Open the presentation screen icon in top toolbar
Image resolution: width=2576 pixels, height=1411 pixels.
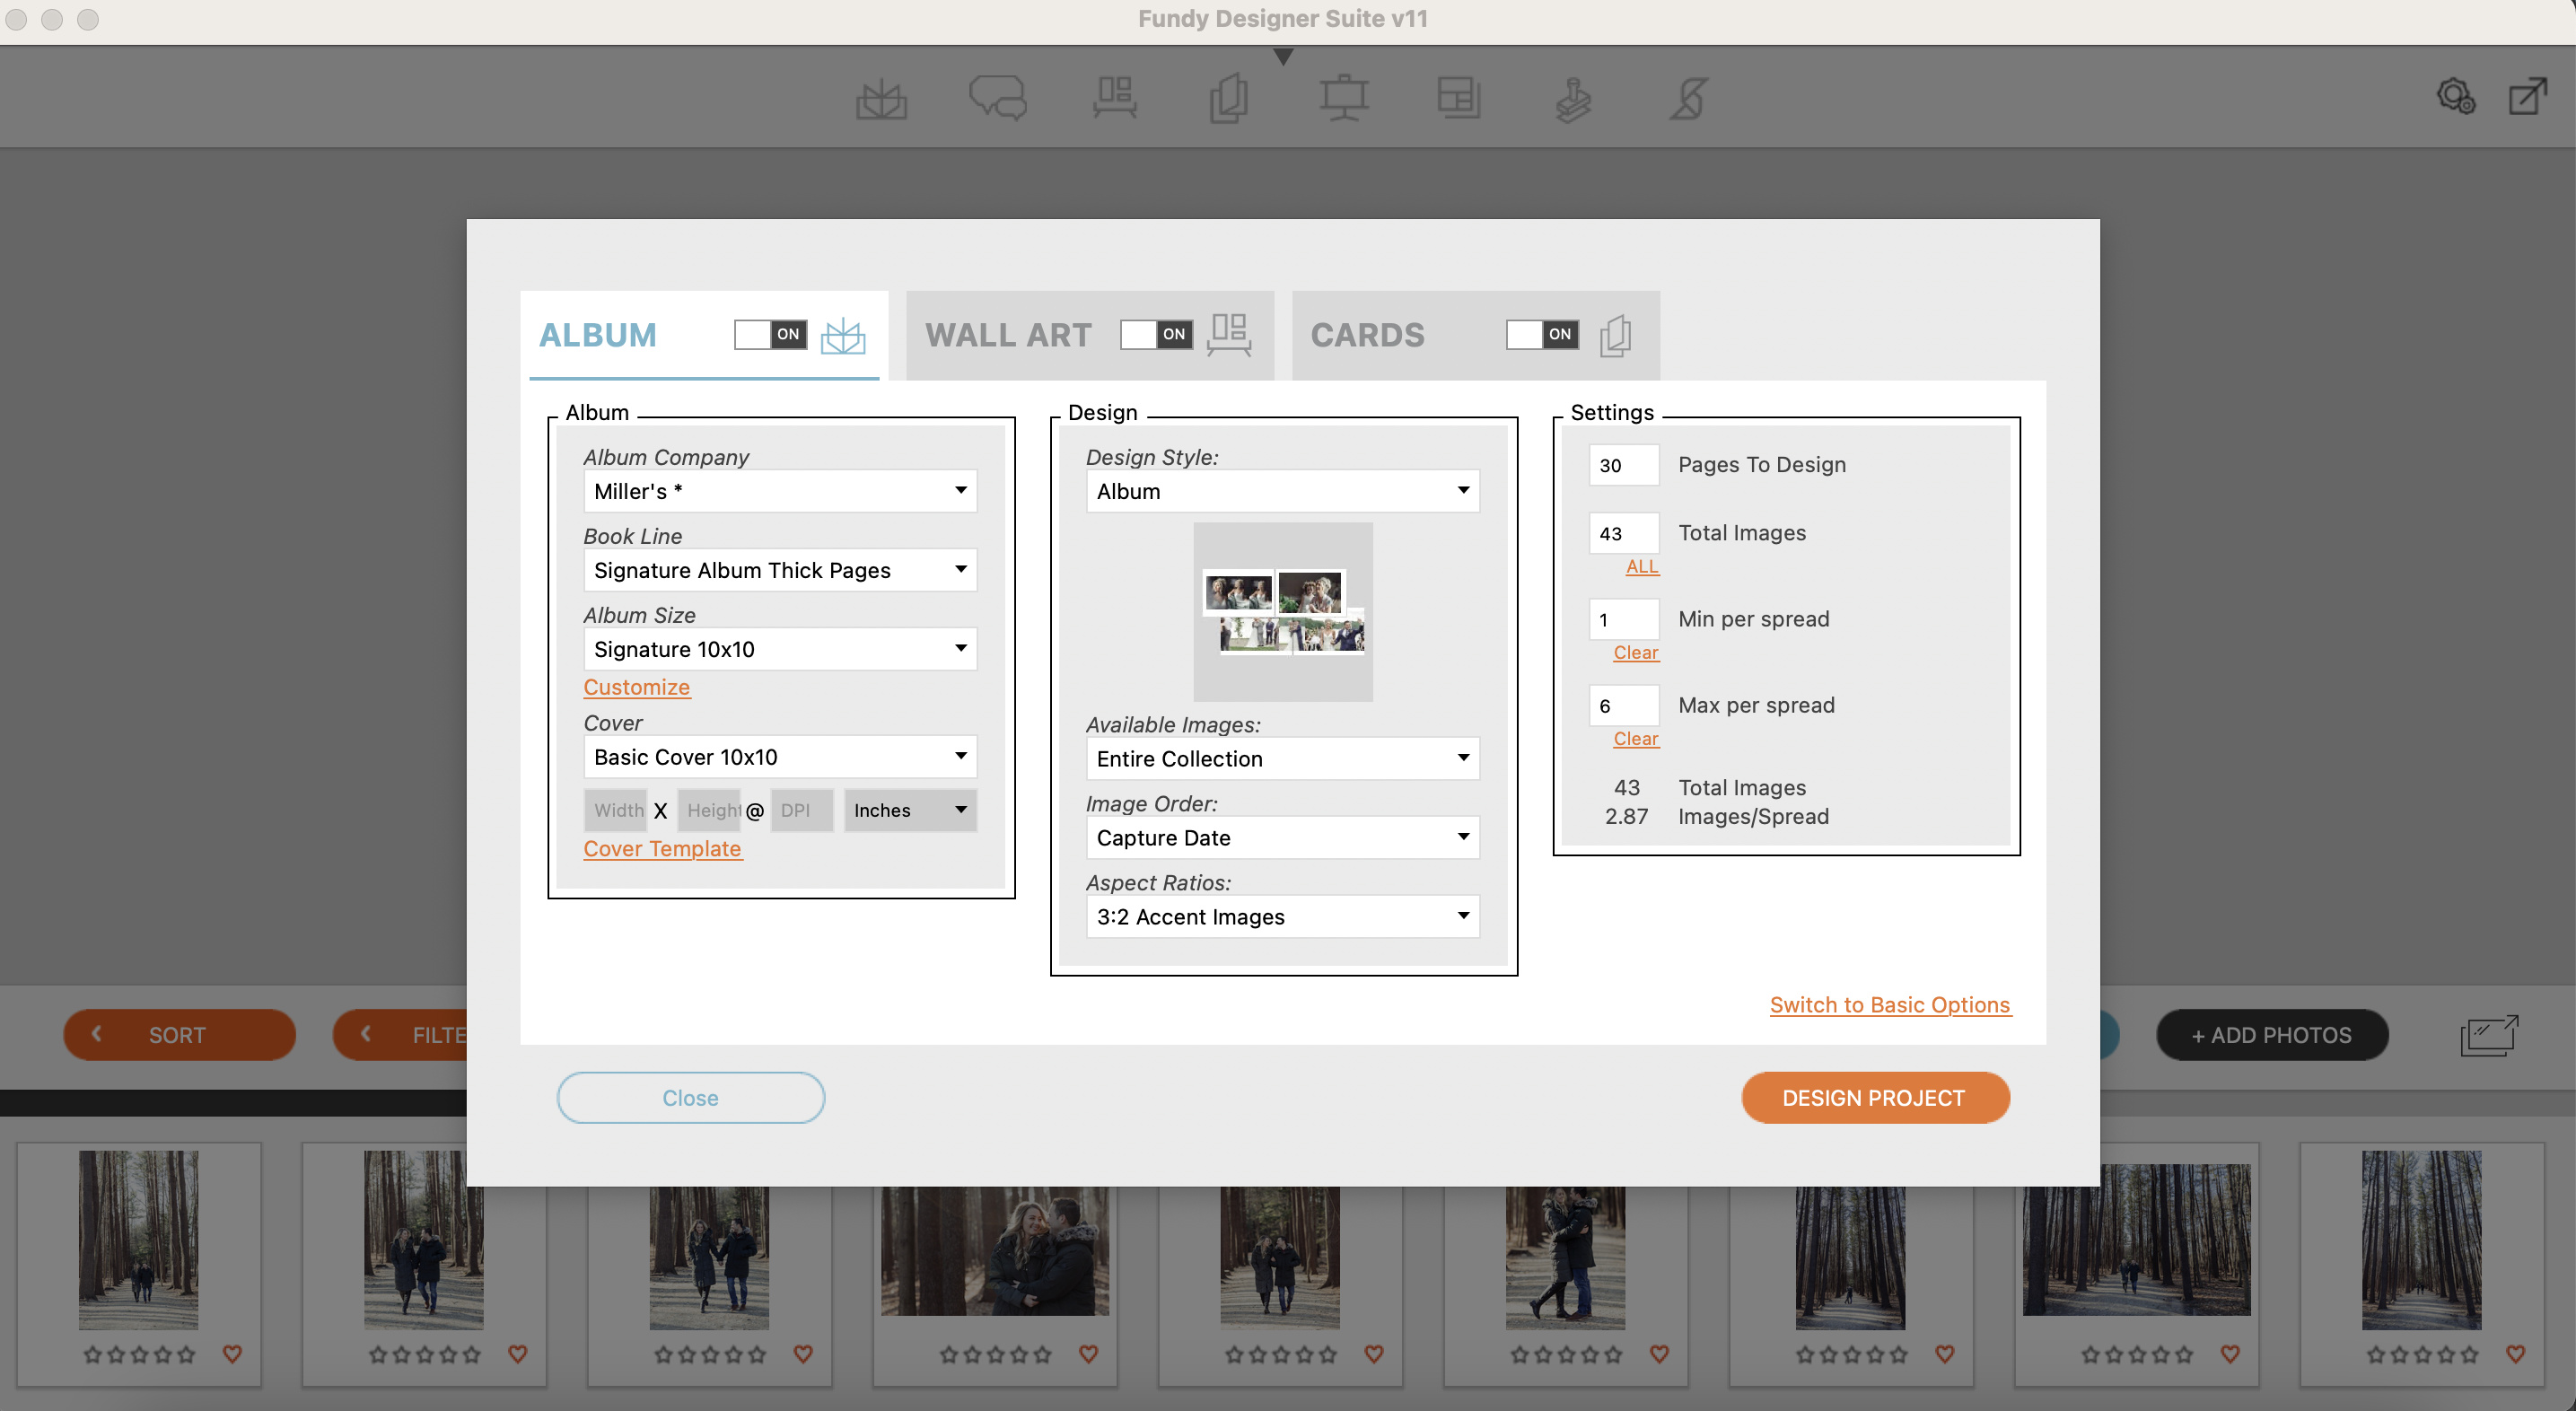click(1343, 98)
